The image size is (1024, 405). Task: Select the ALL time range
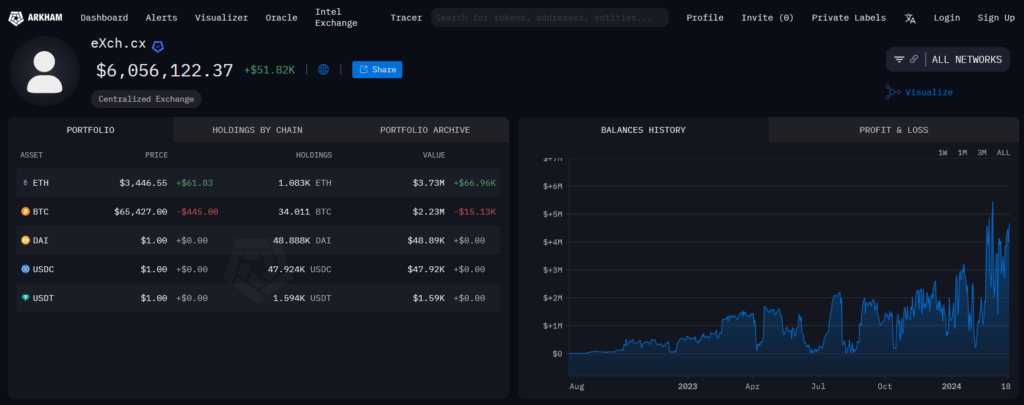(x=1003, y=153)
